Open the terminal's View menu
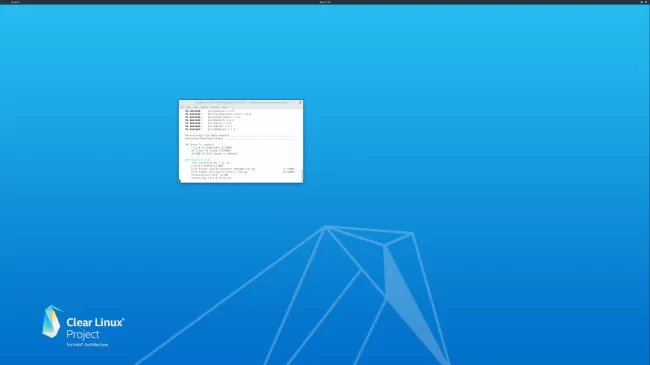This screenshot has width=650, height=365. tap(195, 107)
